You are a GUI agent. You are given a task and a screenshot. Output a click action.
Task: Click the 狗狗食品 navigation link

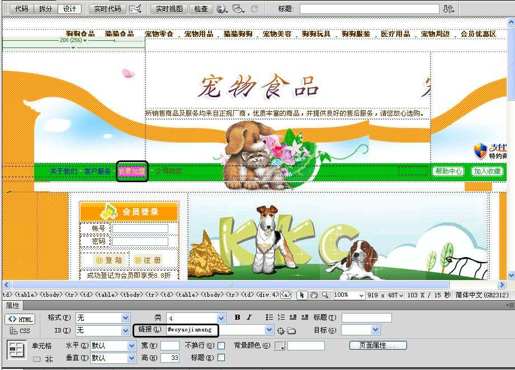tap(80, 34)
